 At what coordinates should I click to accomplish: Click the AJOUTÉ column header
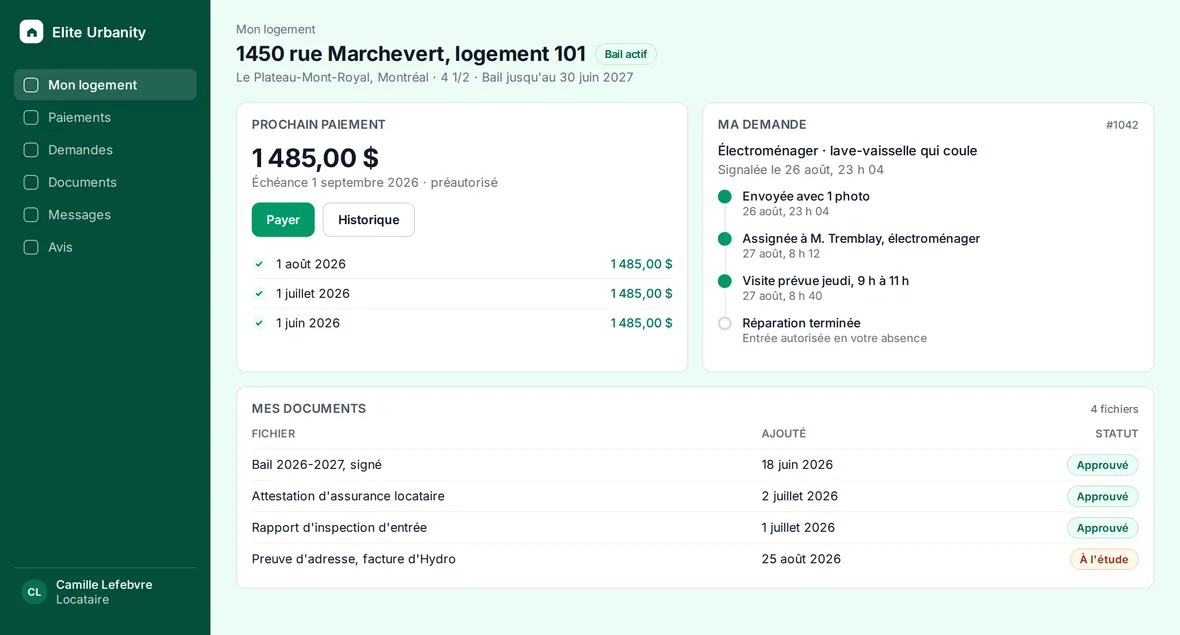tap(783, 433)
